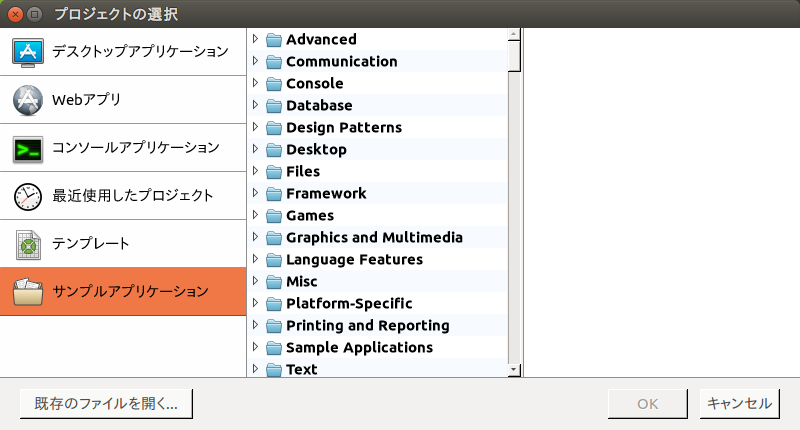Select コンソールアプリケーション project type

pyautogui.click(x=123, y=148)
